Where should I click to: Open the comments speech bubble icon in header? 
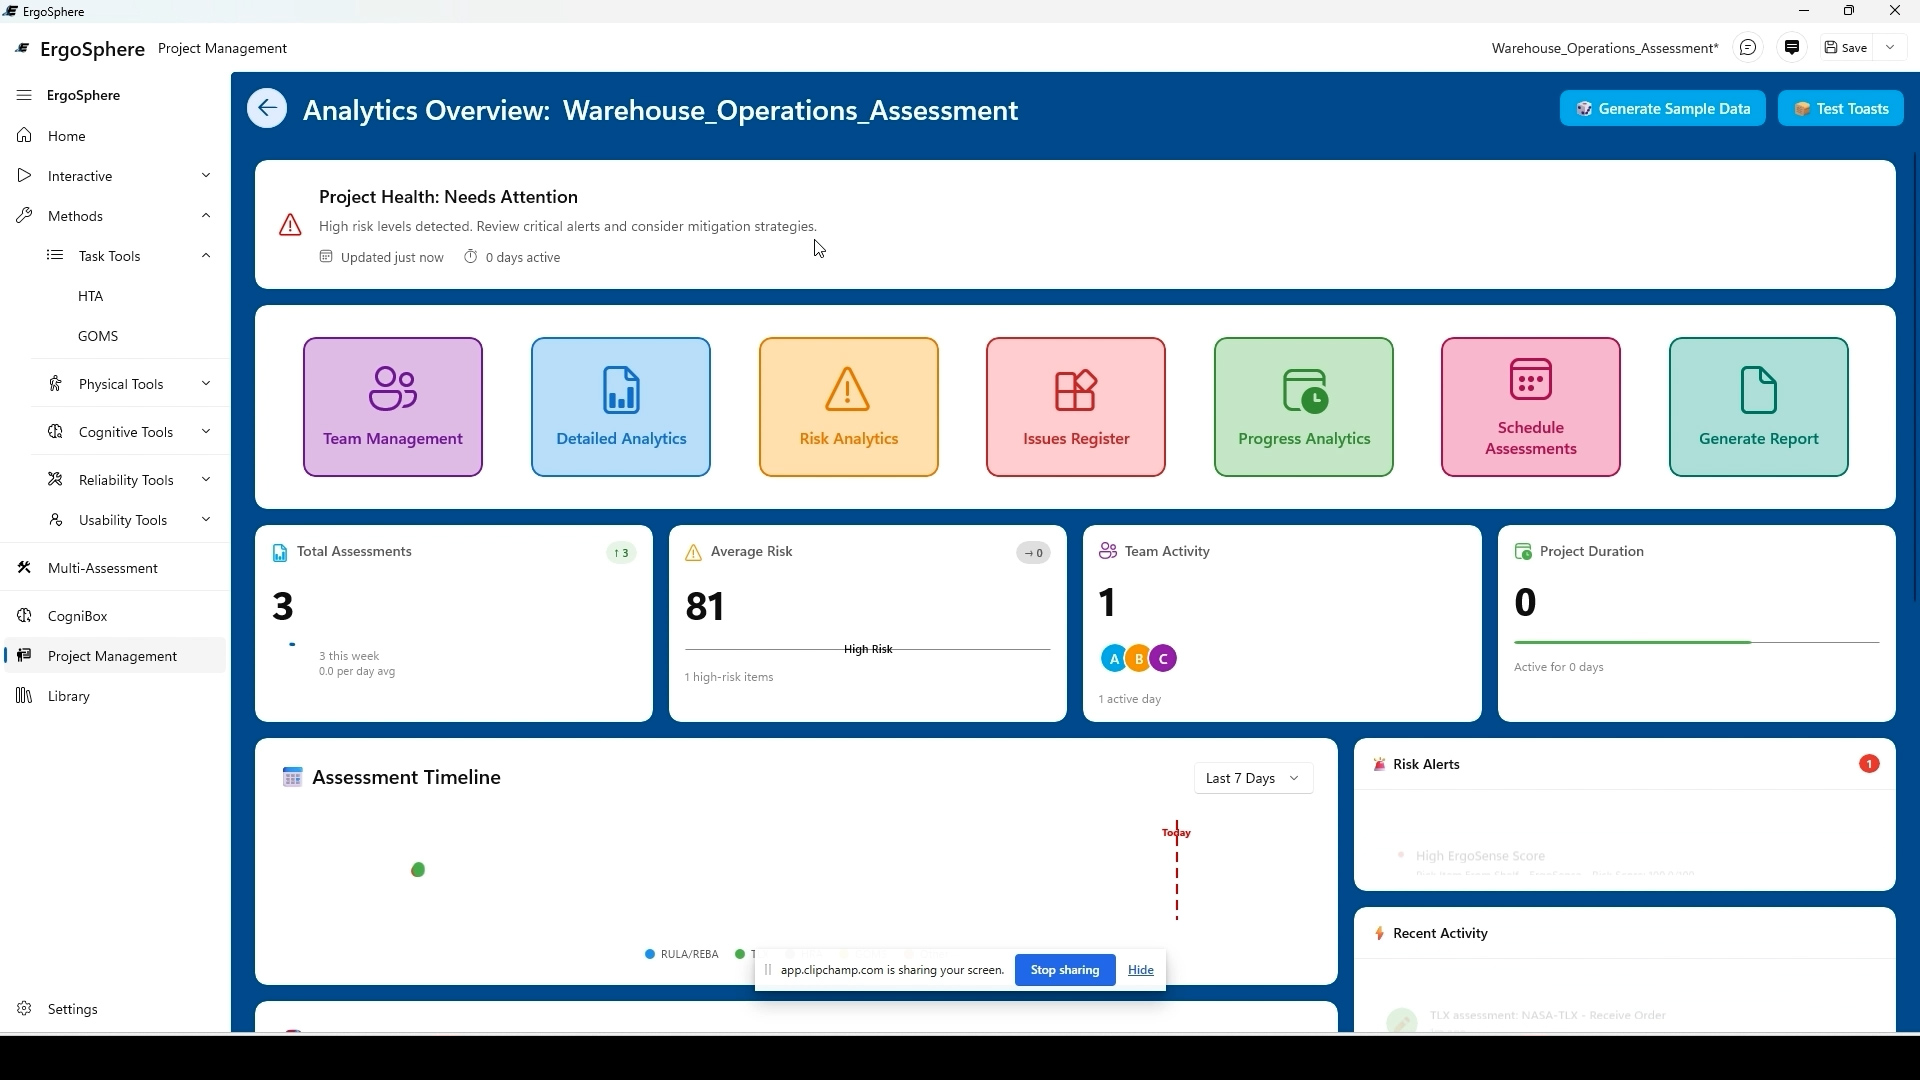(1748, 48)
